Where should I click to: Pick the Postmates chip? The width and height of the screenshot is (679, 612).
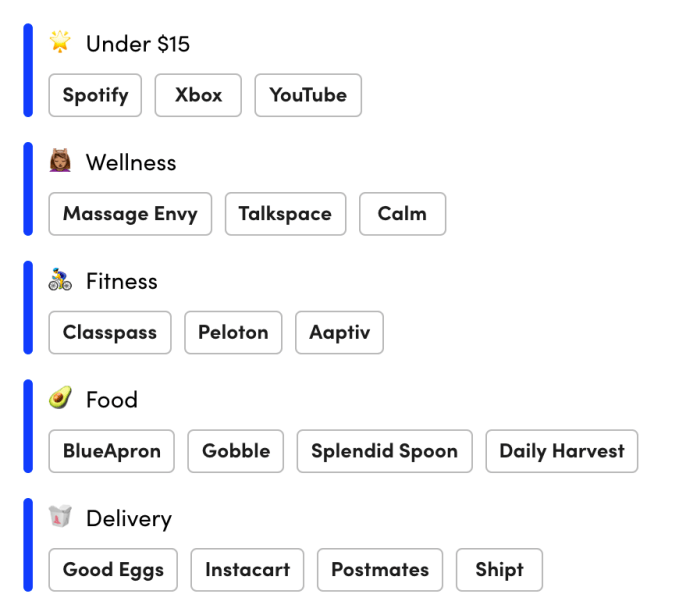(380, 570)
